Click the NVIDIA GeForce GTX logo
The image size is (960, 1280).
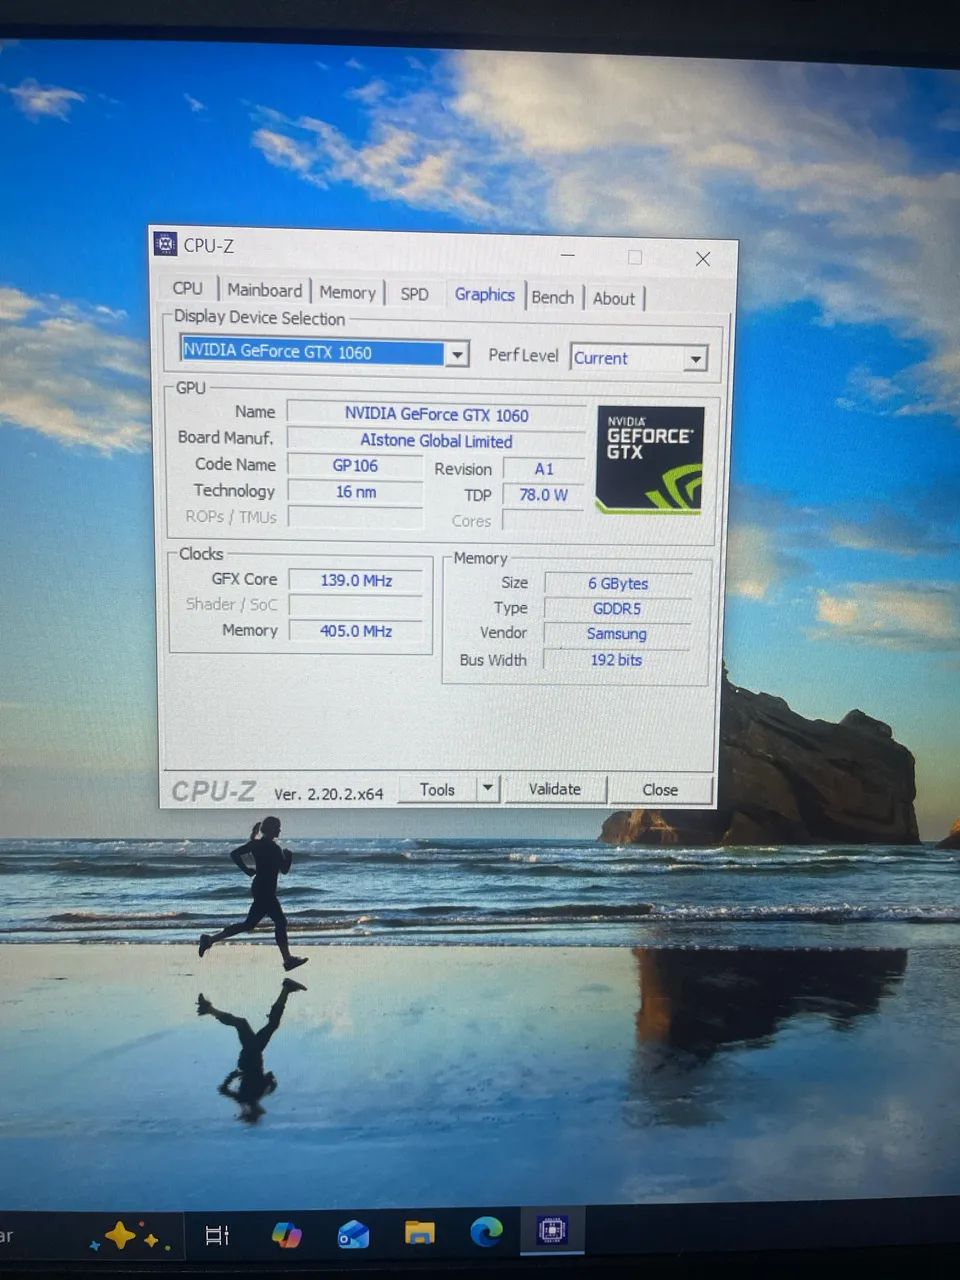click(x=650, y=460)
